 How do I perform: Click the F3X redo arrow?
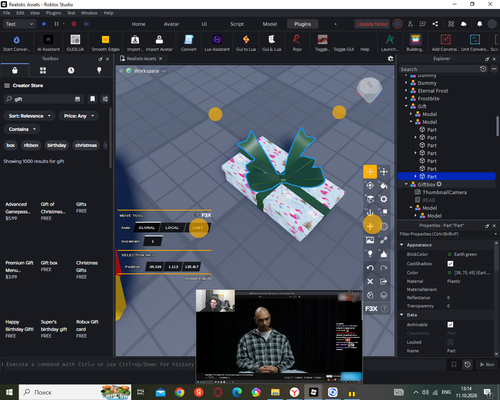point(384,268)
